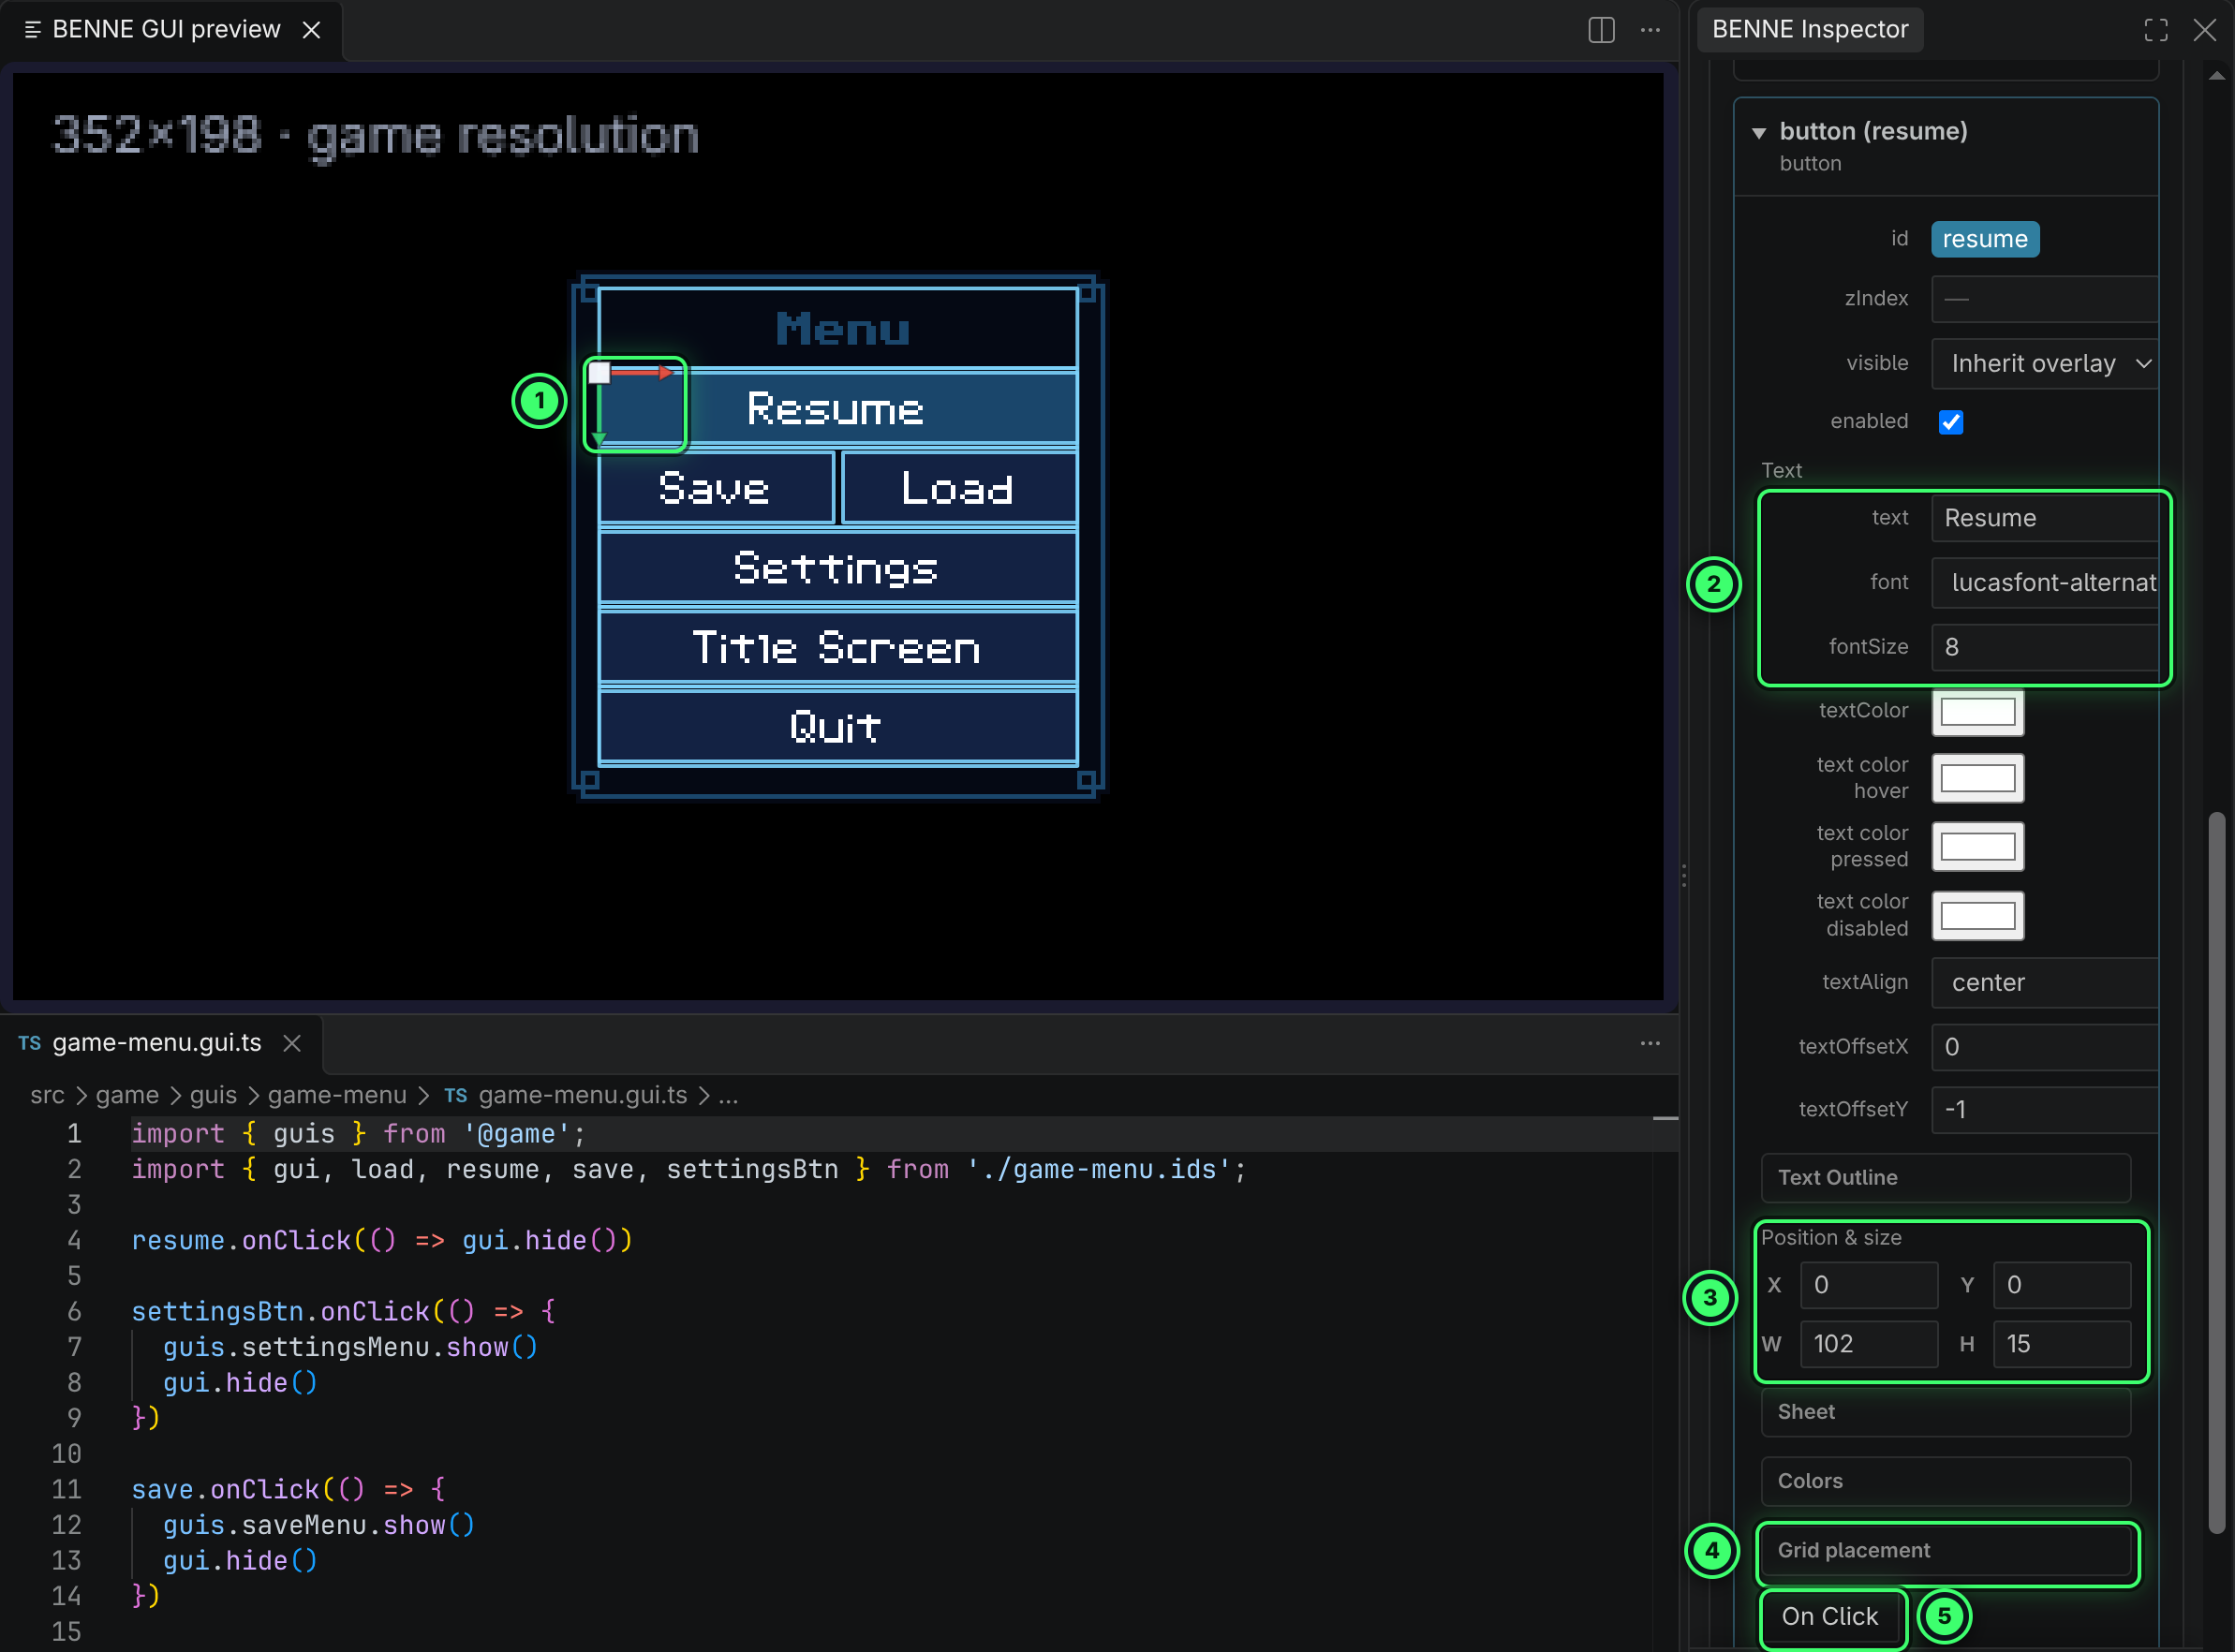Click the inspector vertical scrollbar thumb
The width and height of the screenshot is (2235, 1652).
click(x=2216, y=1172)
